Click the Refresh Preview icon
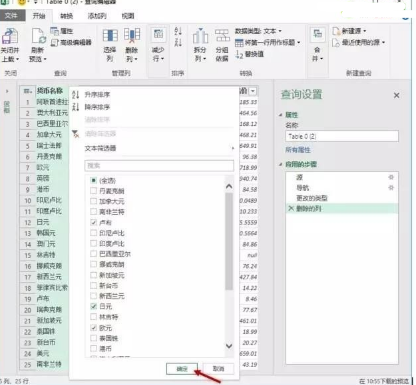Viewport: 416px width, 385px height. 38,36
